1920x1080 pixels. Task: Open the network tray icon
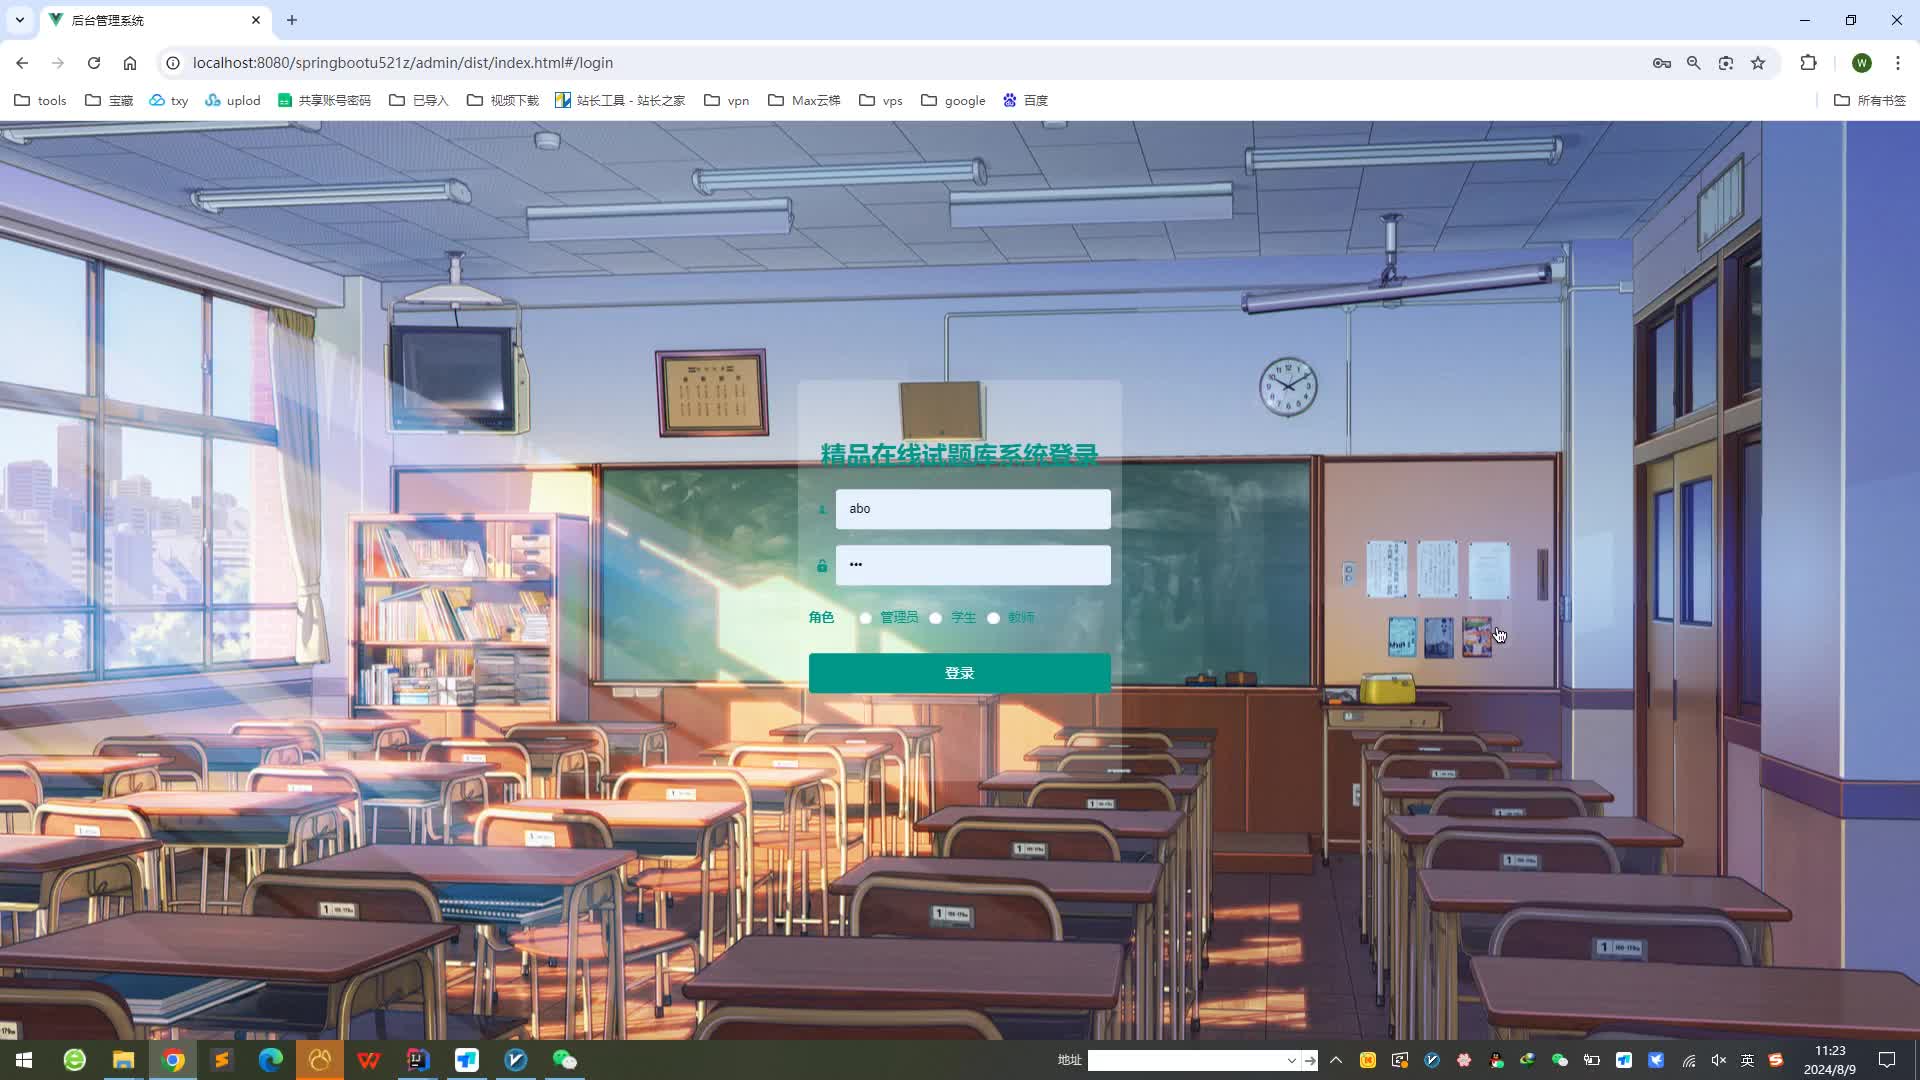pyautogui.click(x=1689, y=1060)
